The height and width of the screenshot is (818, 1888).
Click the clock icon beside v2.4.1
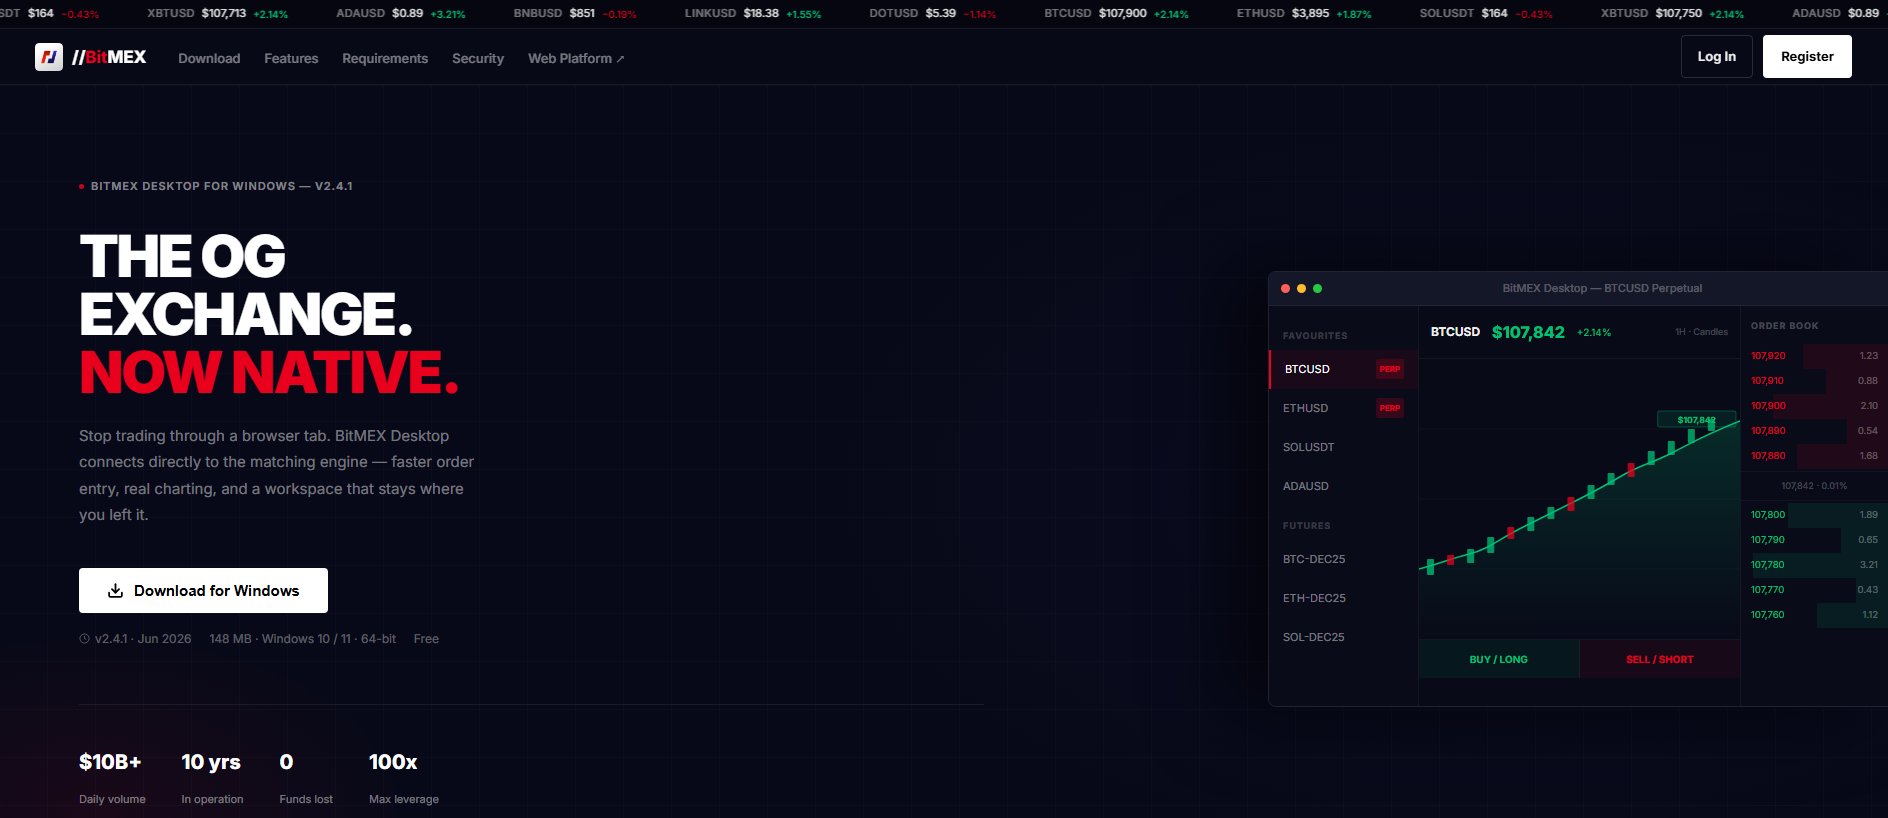pos(85,639)
